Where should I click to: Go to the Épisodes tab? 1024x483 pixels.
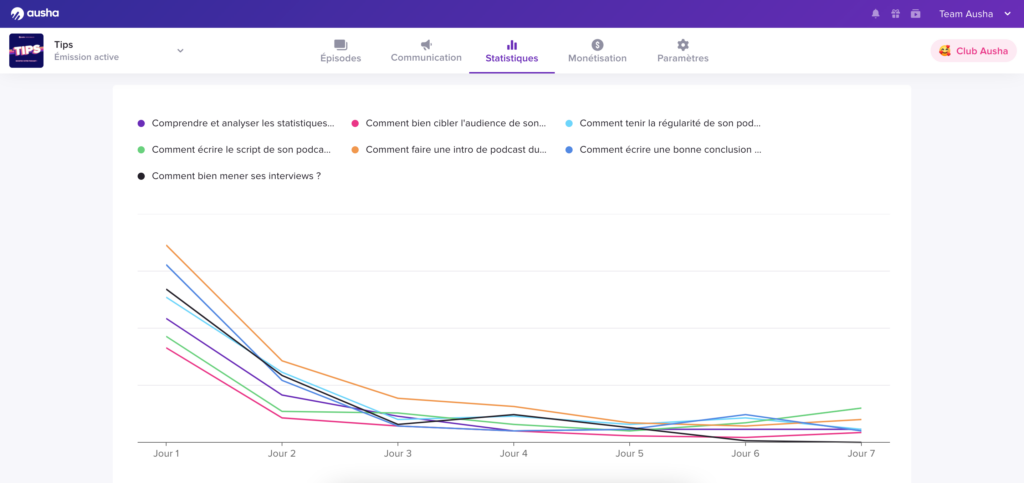tap(340, 51)
